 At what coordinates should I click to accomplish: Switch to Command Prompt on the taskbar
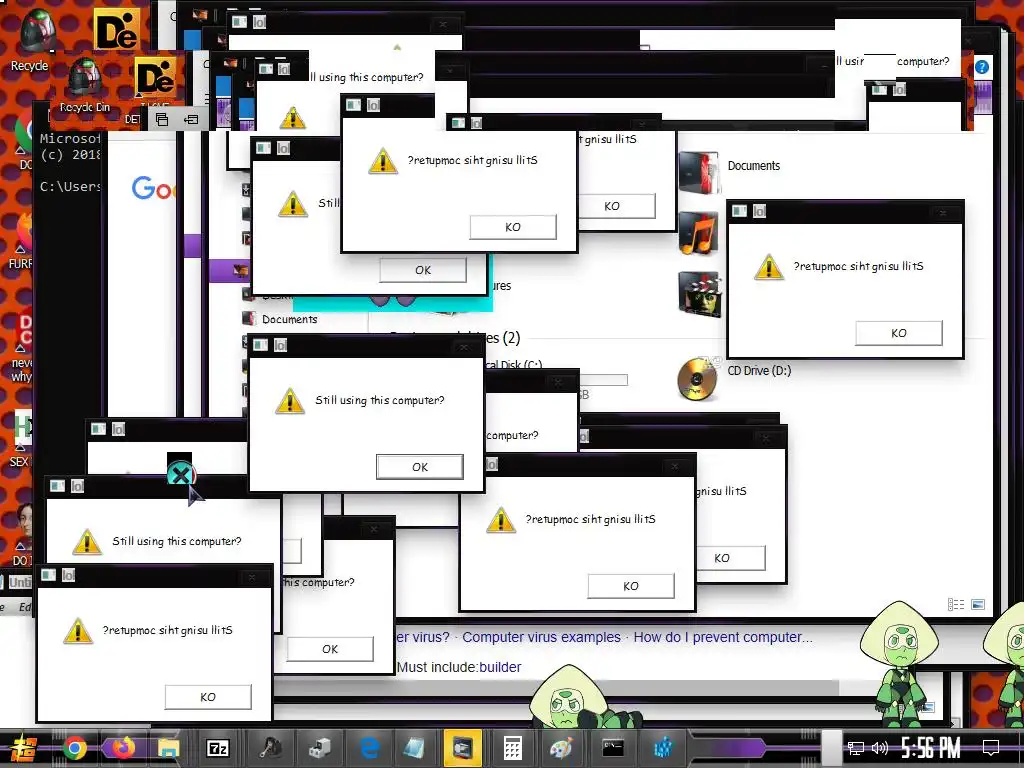(x=613, y=748)
